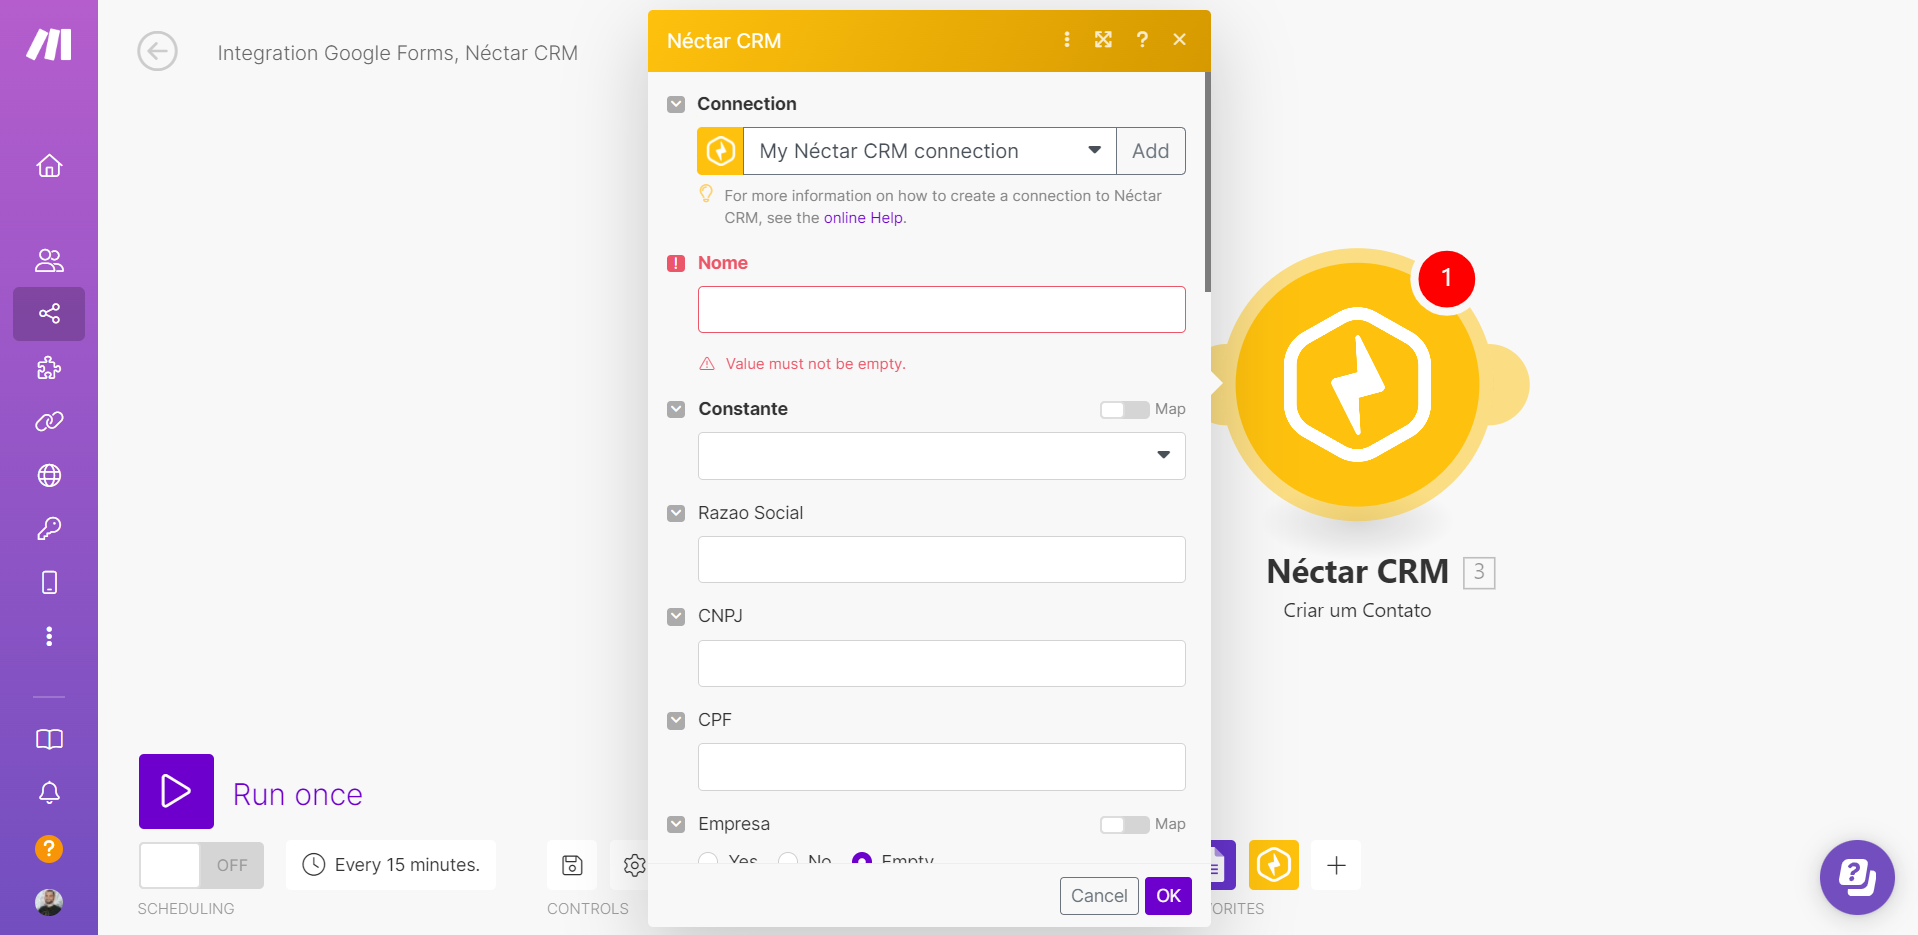
Task: Click the large Néctar CRM module node
Action: pyautogui.click(x=1357, y=385)
